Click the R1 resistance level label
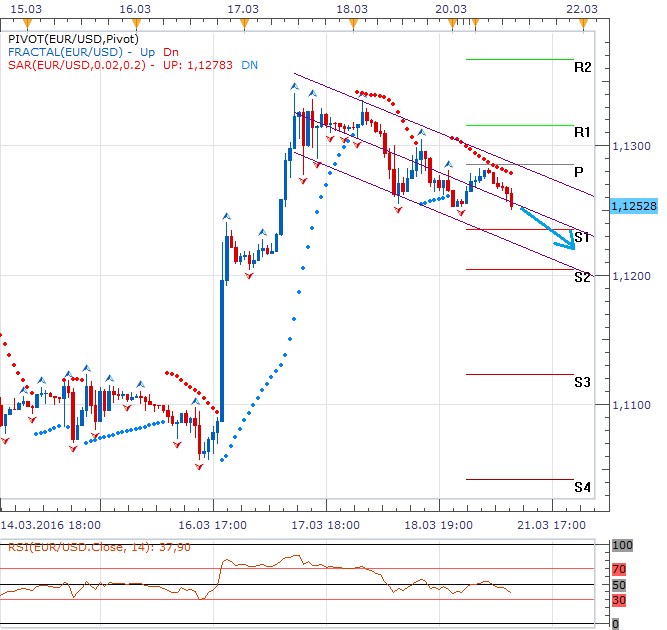 tap(582, 132)
